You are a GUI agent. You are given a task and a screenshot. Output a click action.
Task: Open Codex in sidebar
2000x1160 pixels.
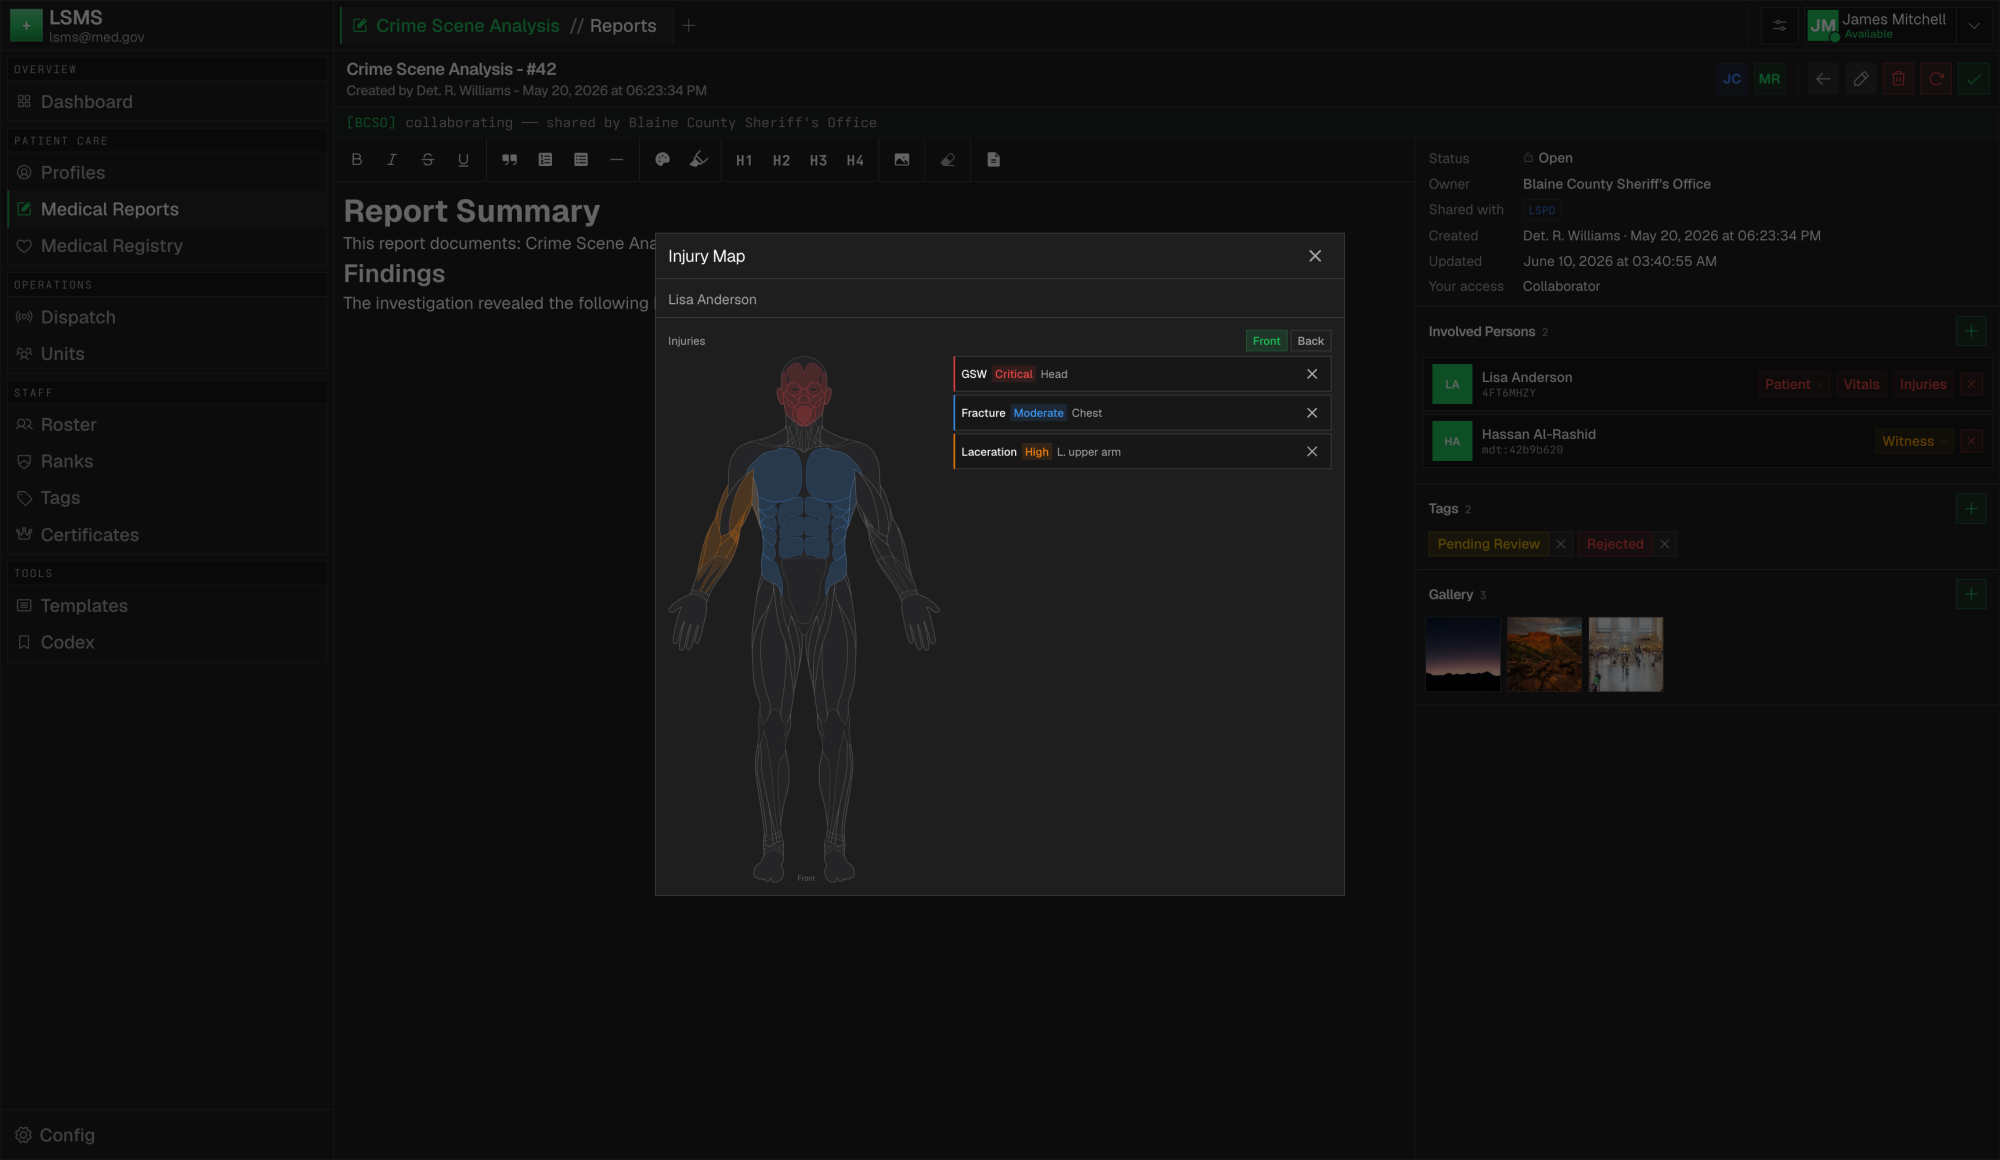click(167, 642)
